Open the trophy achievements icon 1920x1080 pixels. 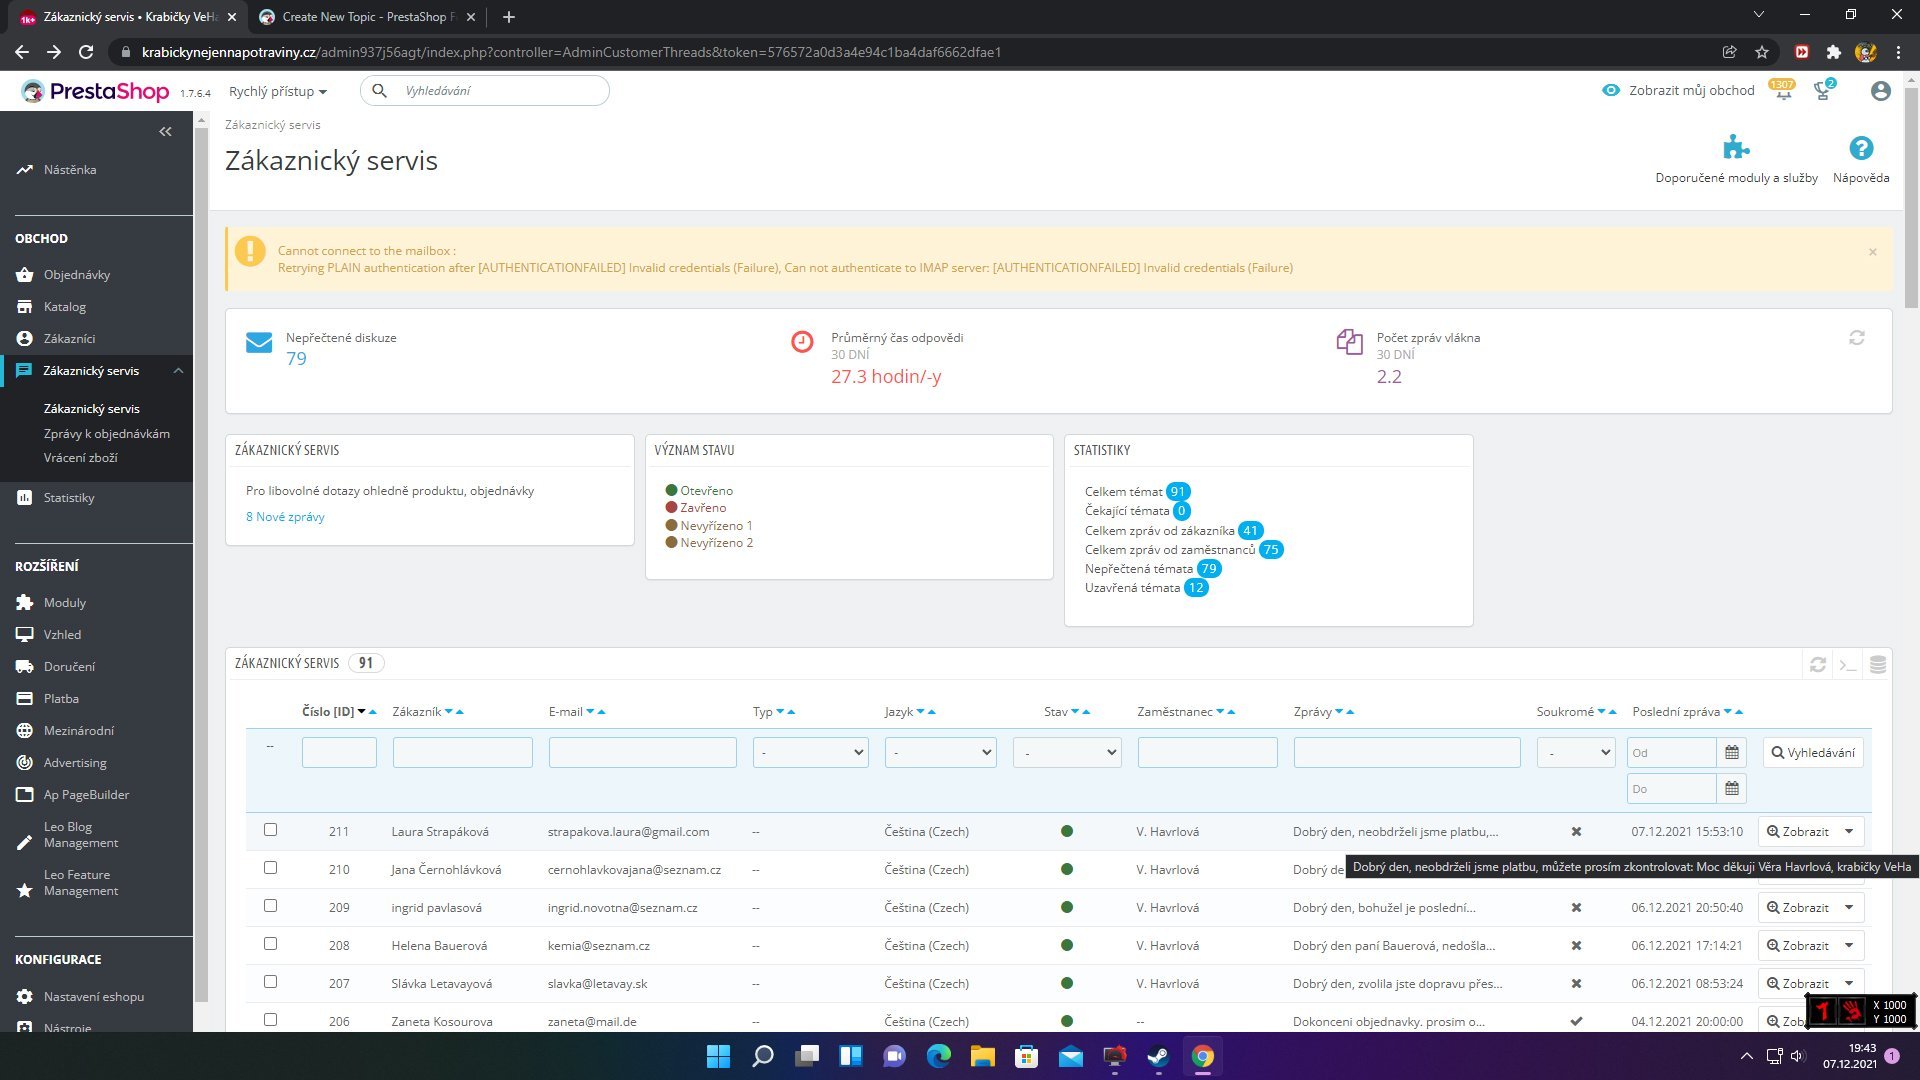[x=1822, y=91]
